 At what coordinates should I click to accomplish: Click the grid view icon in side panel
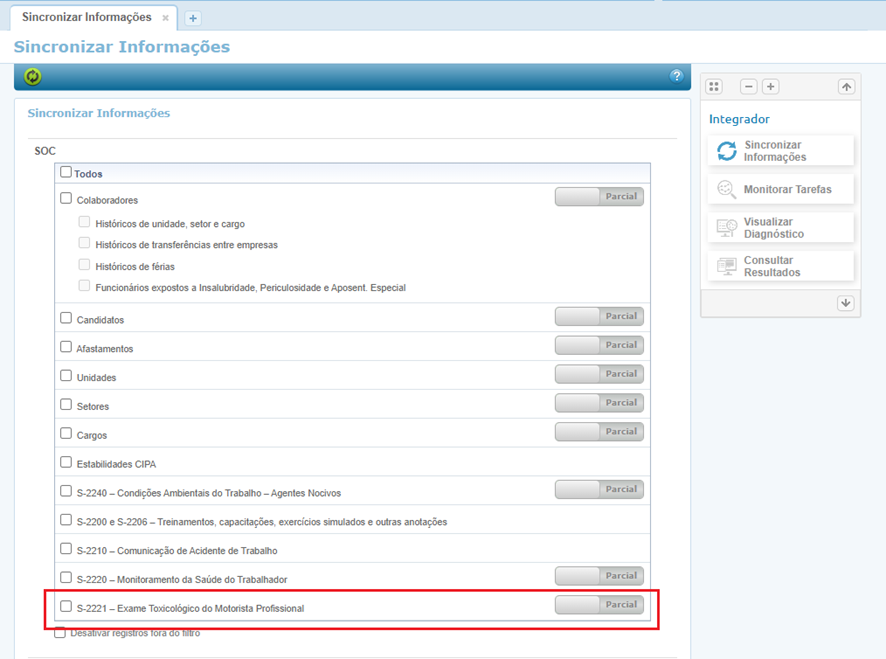(714, 87)
